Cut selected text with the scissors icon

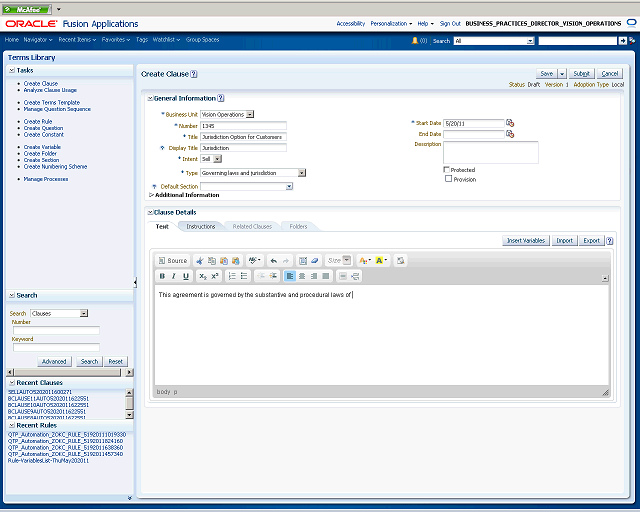tap(200, 260)
